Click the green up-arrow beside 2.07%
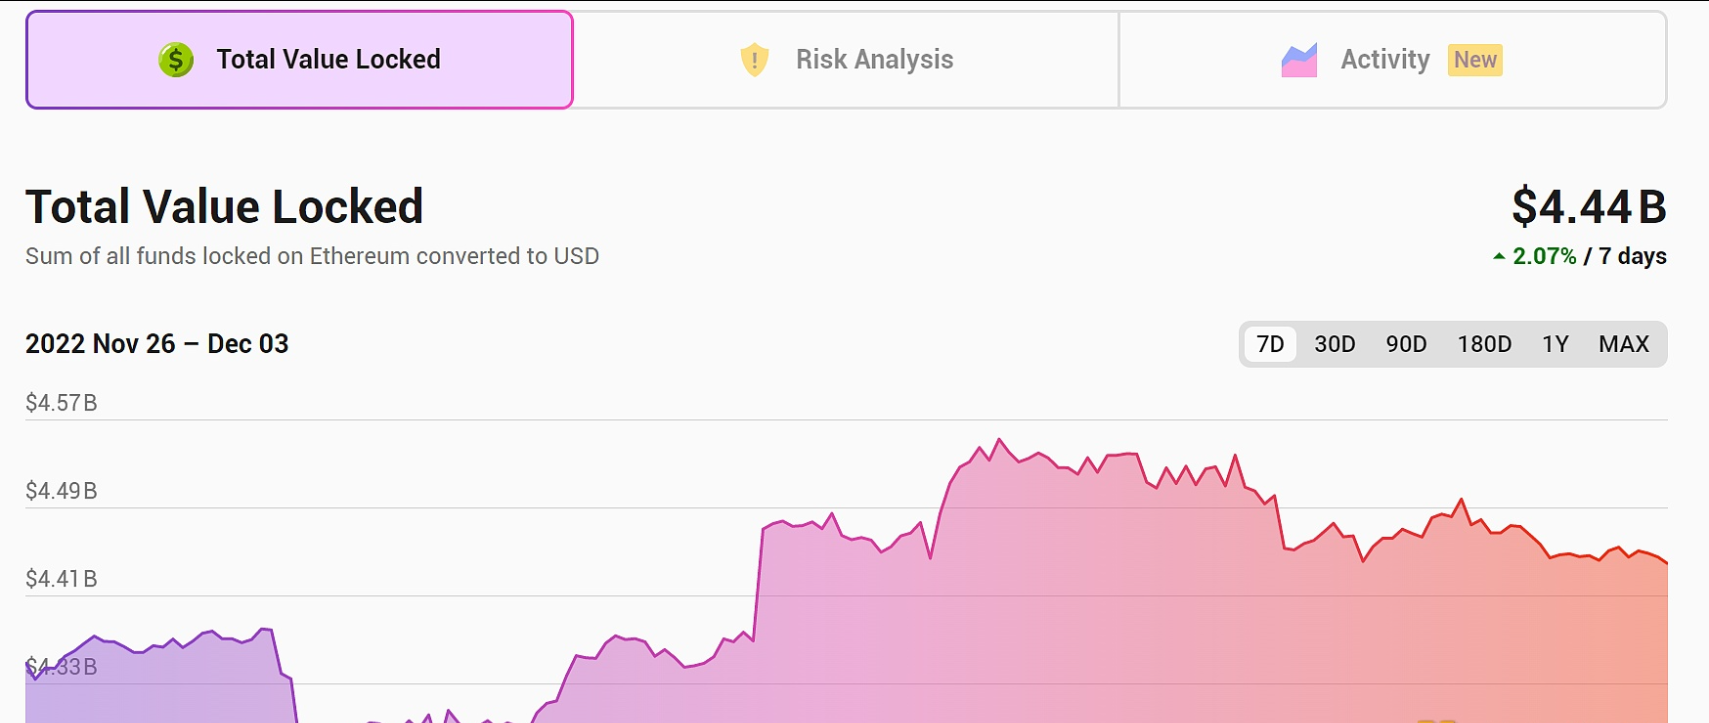The image size is (1709, 723). (1499, 257)
